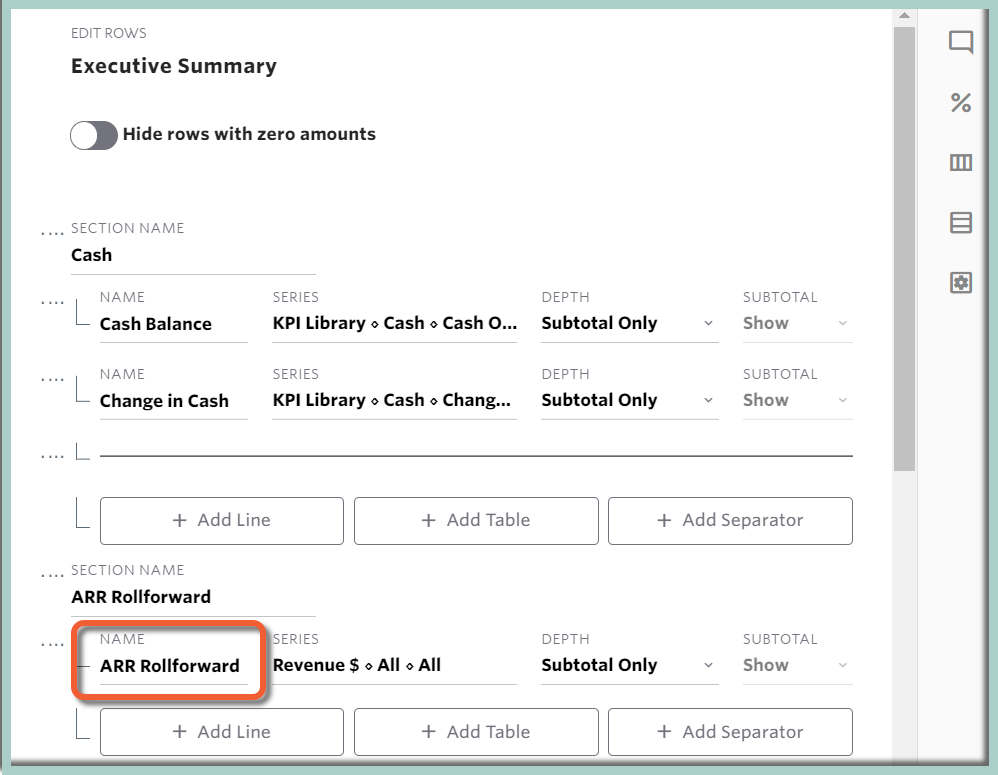998x775 pixels.
Task: Enable Hide rows with zero amounts
Action: pyautogui.click(x=93, y=133)
